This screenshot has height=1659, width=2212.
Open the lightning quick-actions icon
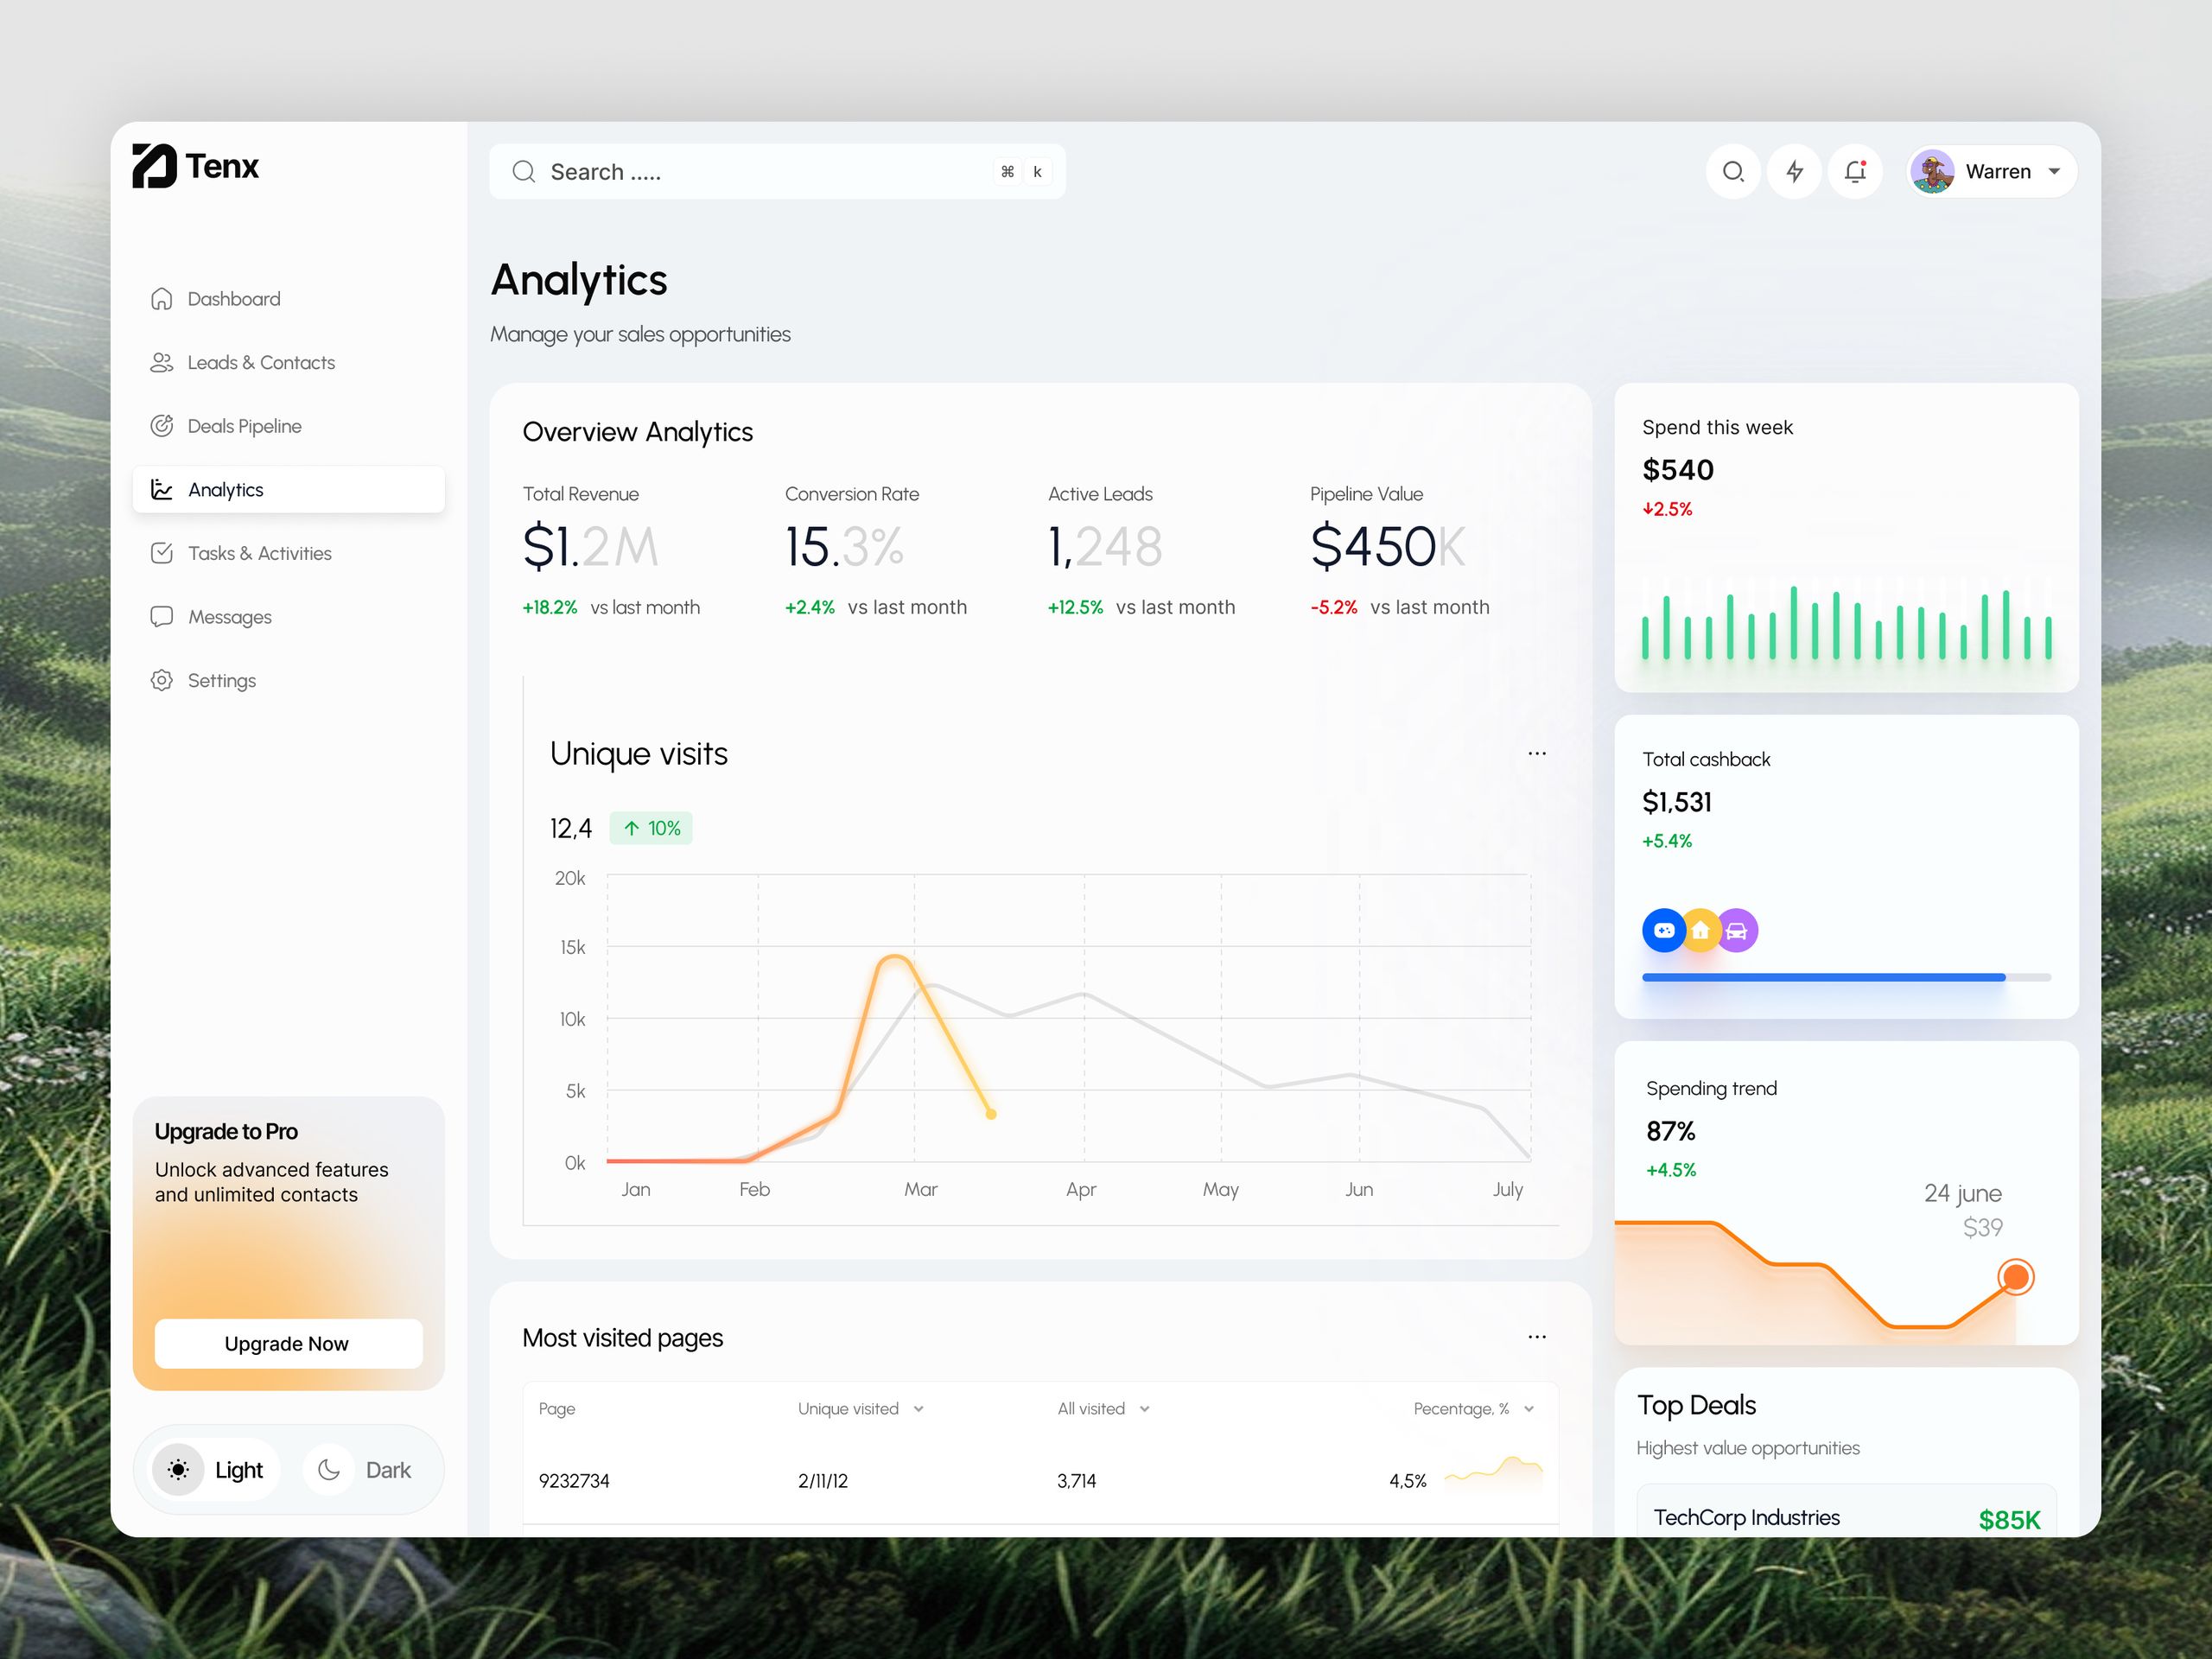click(x=1794, y=171)
